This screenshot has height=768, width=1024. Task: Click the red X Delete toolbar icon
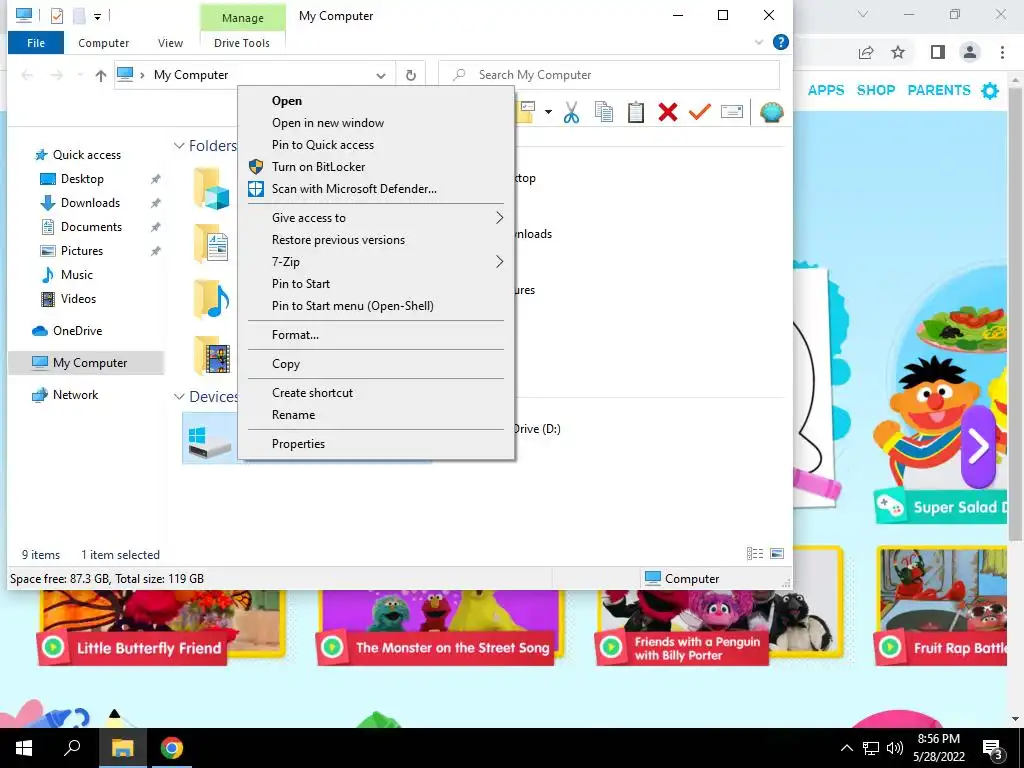click(667, 112)
